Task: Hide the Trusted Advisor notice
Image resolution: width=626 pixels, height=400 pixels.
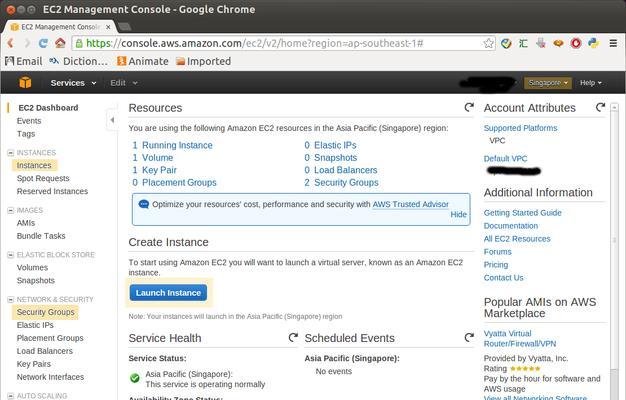Action: [x=458, y=215]
